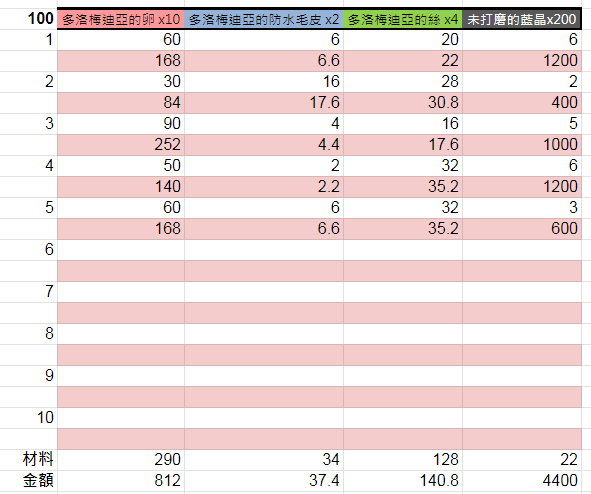This screenshot has height=494, width=591.
Task: Select the 37.4 total cell
Action: [264, 480]
